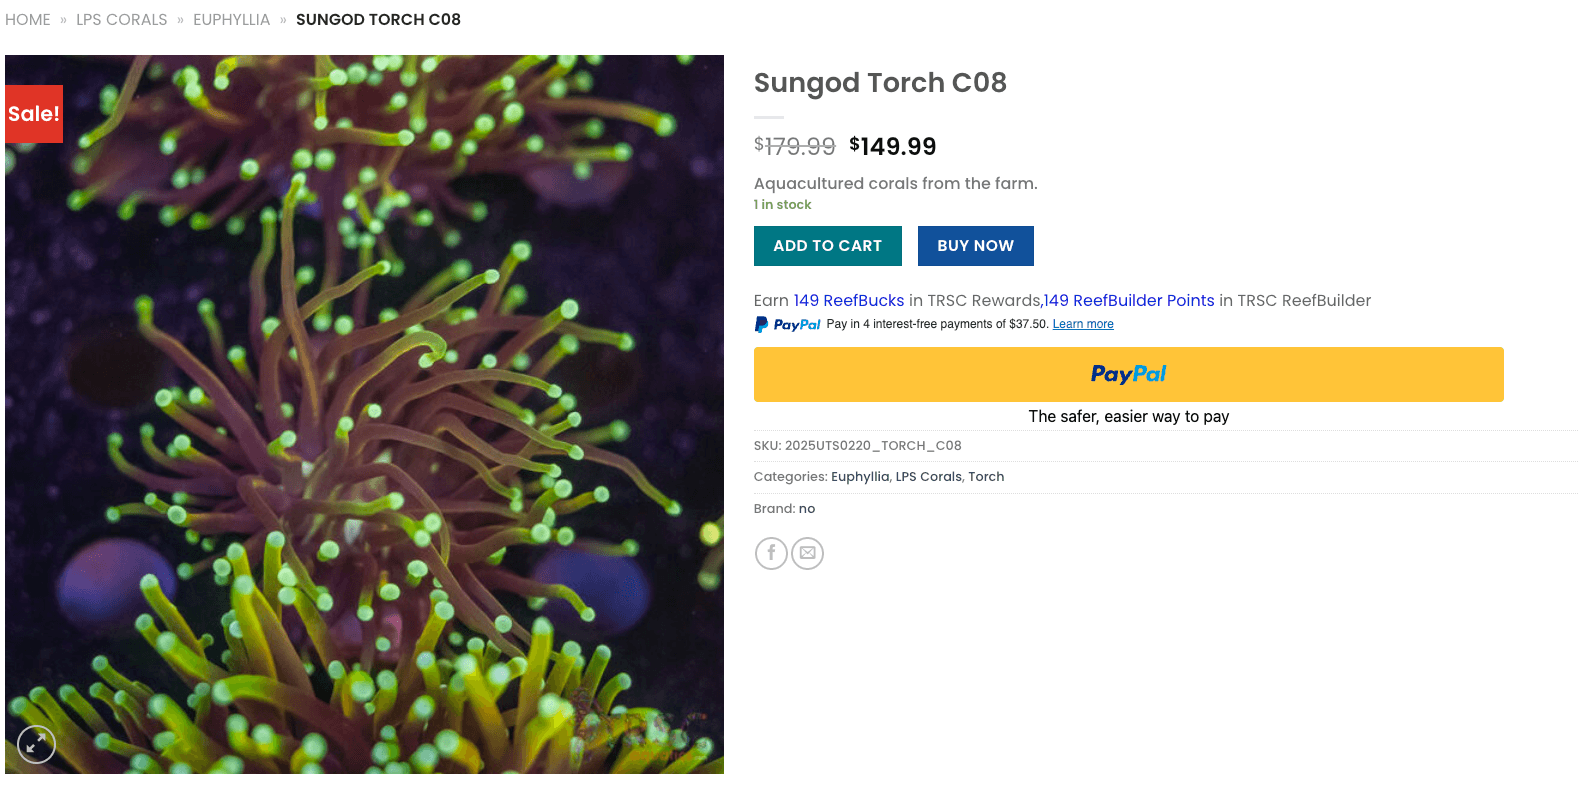Screen dimensions: 1578x788
Task: Open the 149 ReefBucks rewards link
Action: tap(847, 300)
